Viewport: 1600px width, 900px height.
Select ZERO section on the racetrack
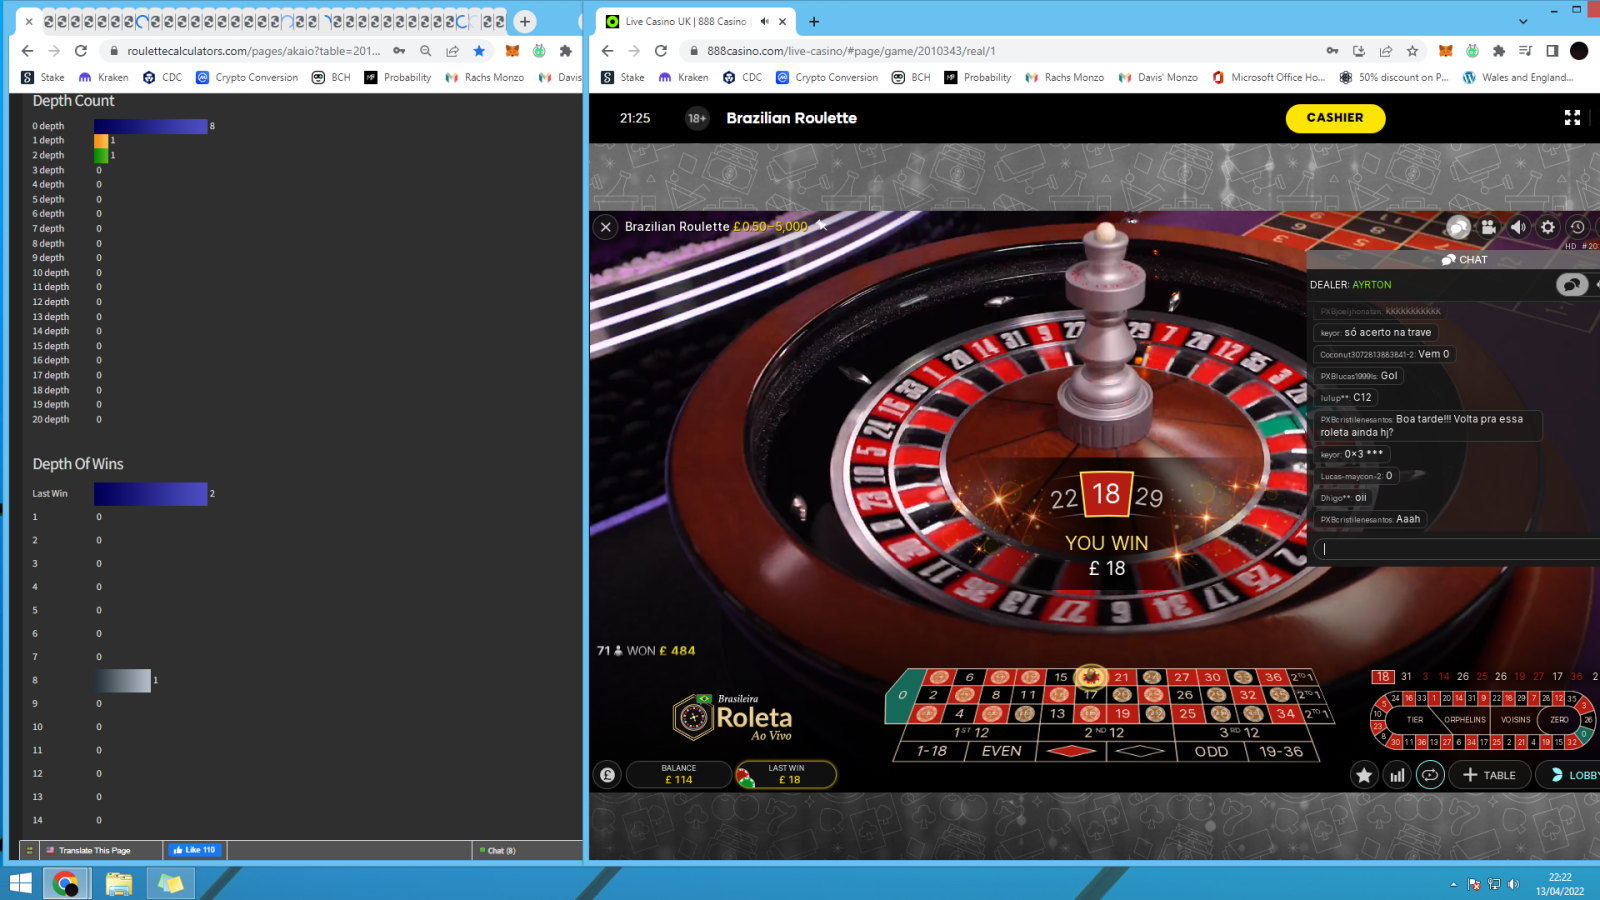[1559, 719]
